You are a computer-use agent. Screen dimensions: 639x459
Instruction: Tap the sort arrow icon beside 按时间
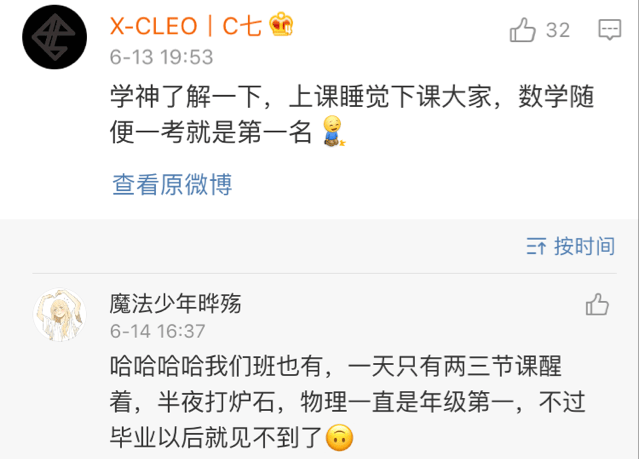(536, 246)
